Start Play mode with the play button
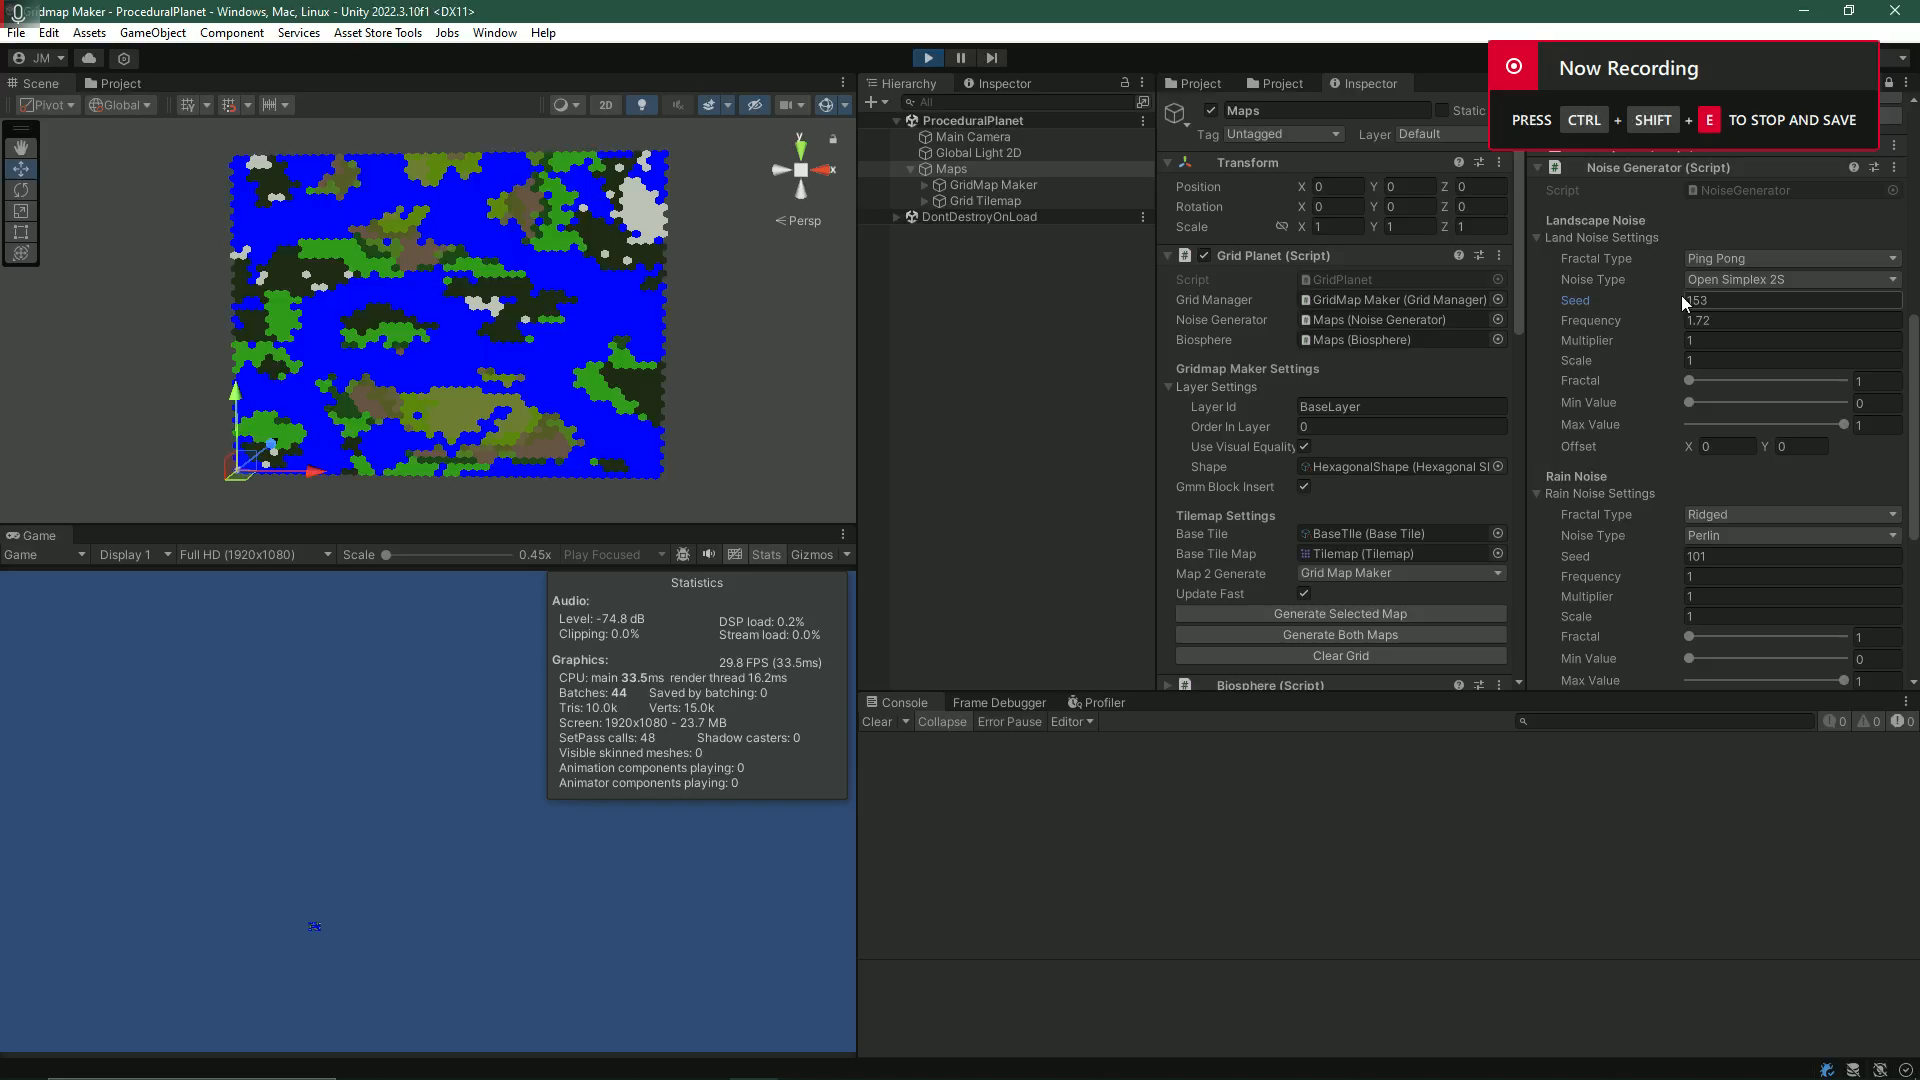 928,58
